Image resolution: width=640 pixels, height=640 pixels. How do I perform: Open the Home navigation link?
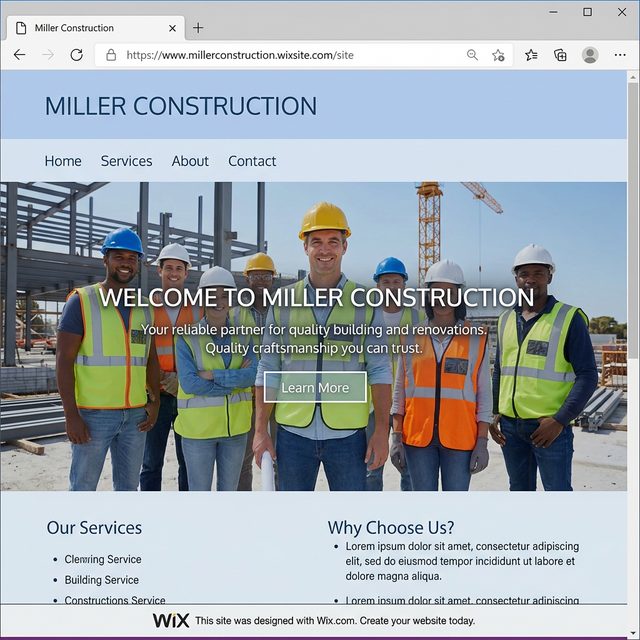63,161
